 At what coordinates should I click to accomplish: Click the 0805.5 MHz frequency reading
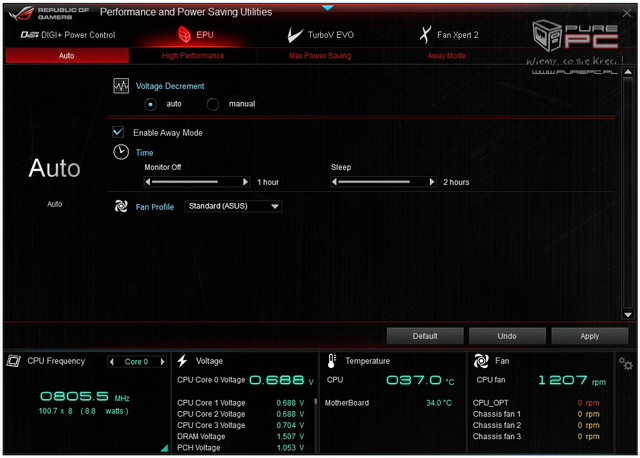point(85,396)
